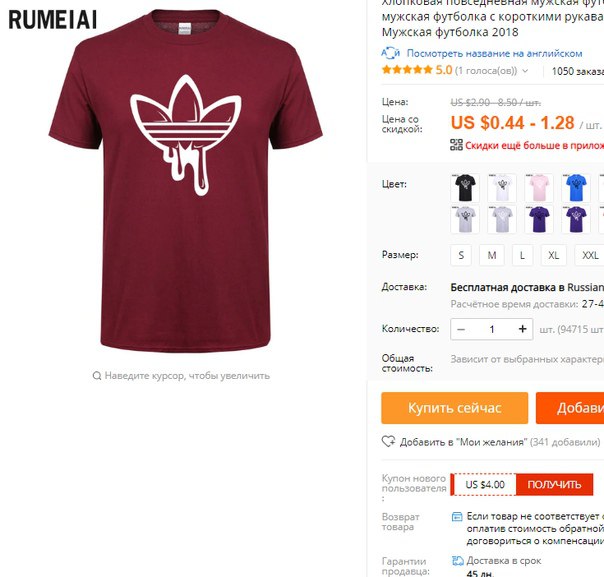This screenshot has height=577, width=604.
Task: Click the on-time delivery guarantee icon
Action: tap(458, 561)
